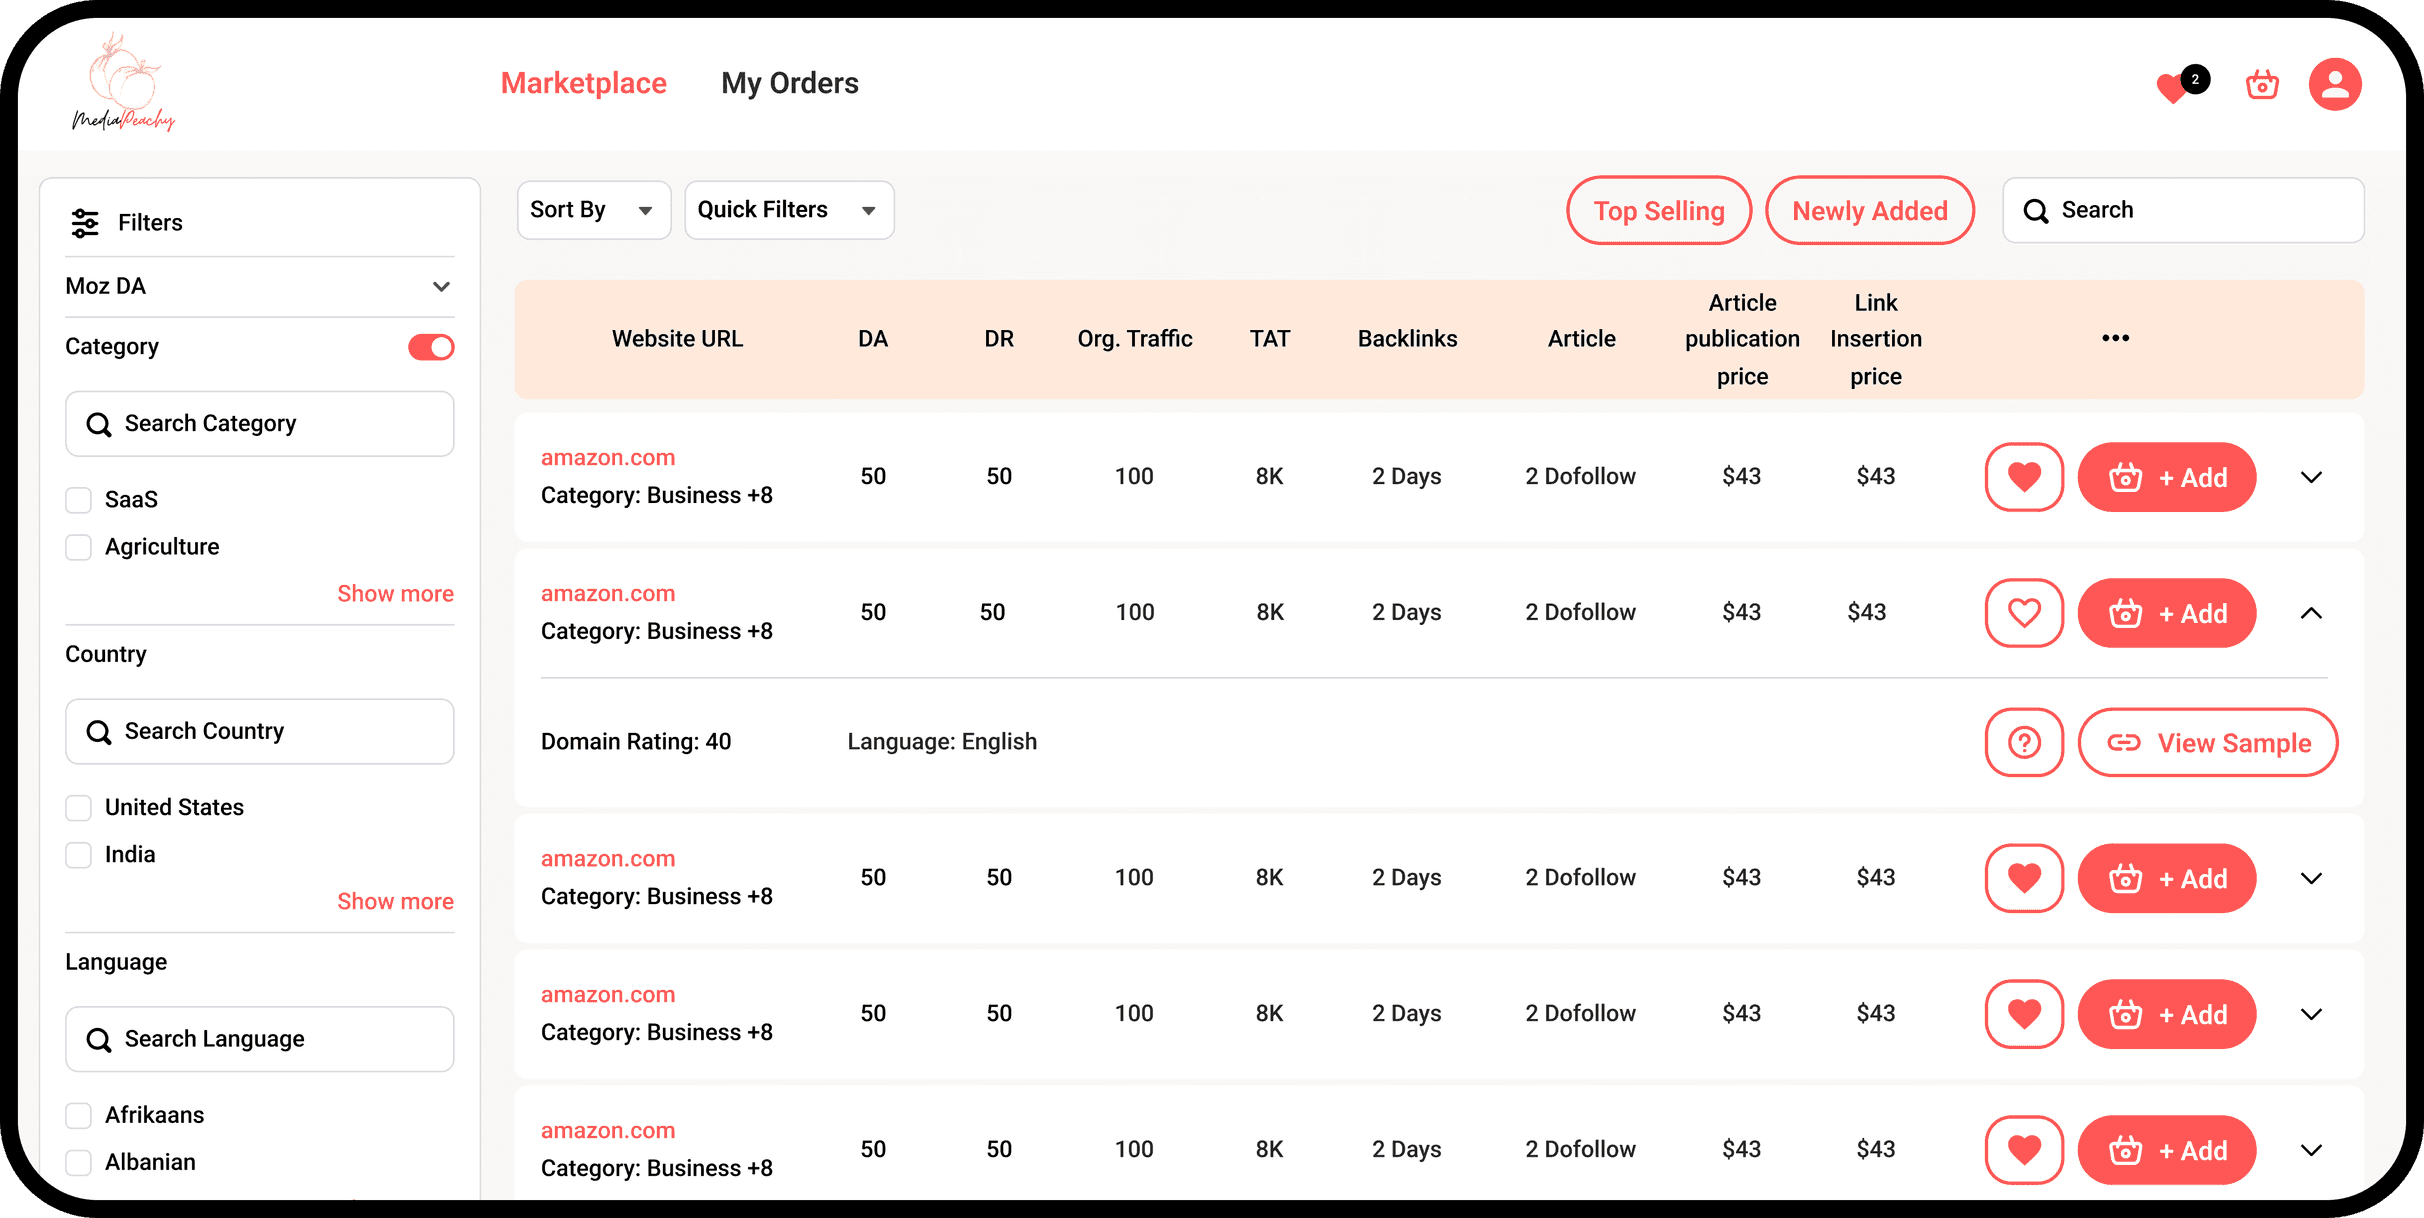
Task: Click the Org. Traffic column header
Action: point(1135,339)
